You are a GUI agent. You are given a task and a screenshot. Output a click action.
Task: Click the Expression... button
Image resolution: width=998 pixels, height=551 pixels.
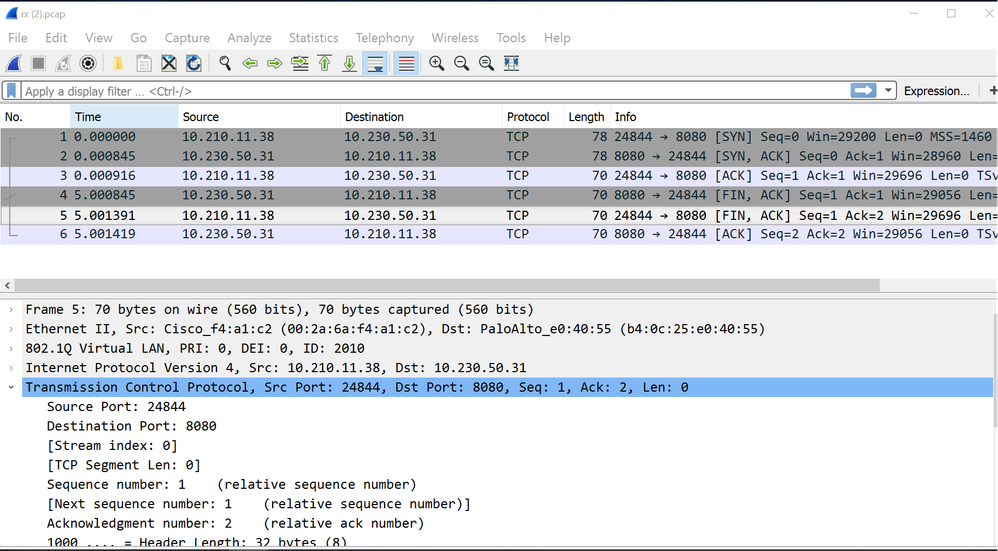pyautogui.click(x=936, y=91)
